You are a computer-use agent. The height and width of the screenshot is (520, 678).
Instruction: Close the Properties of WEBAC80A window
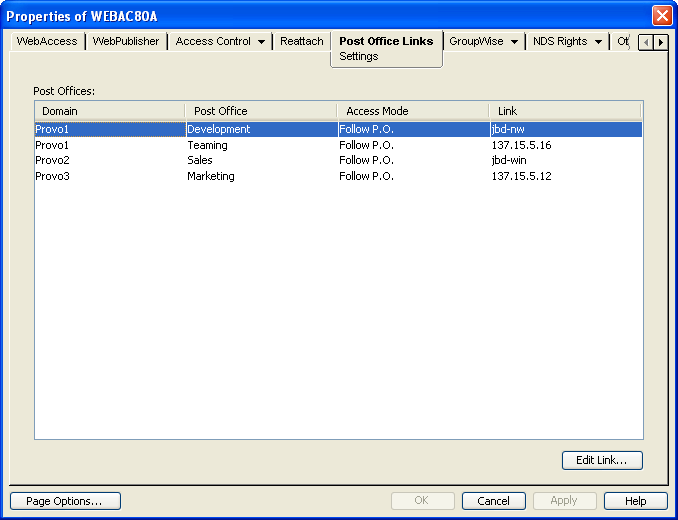coord(662,16)
